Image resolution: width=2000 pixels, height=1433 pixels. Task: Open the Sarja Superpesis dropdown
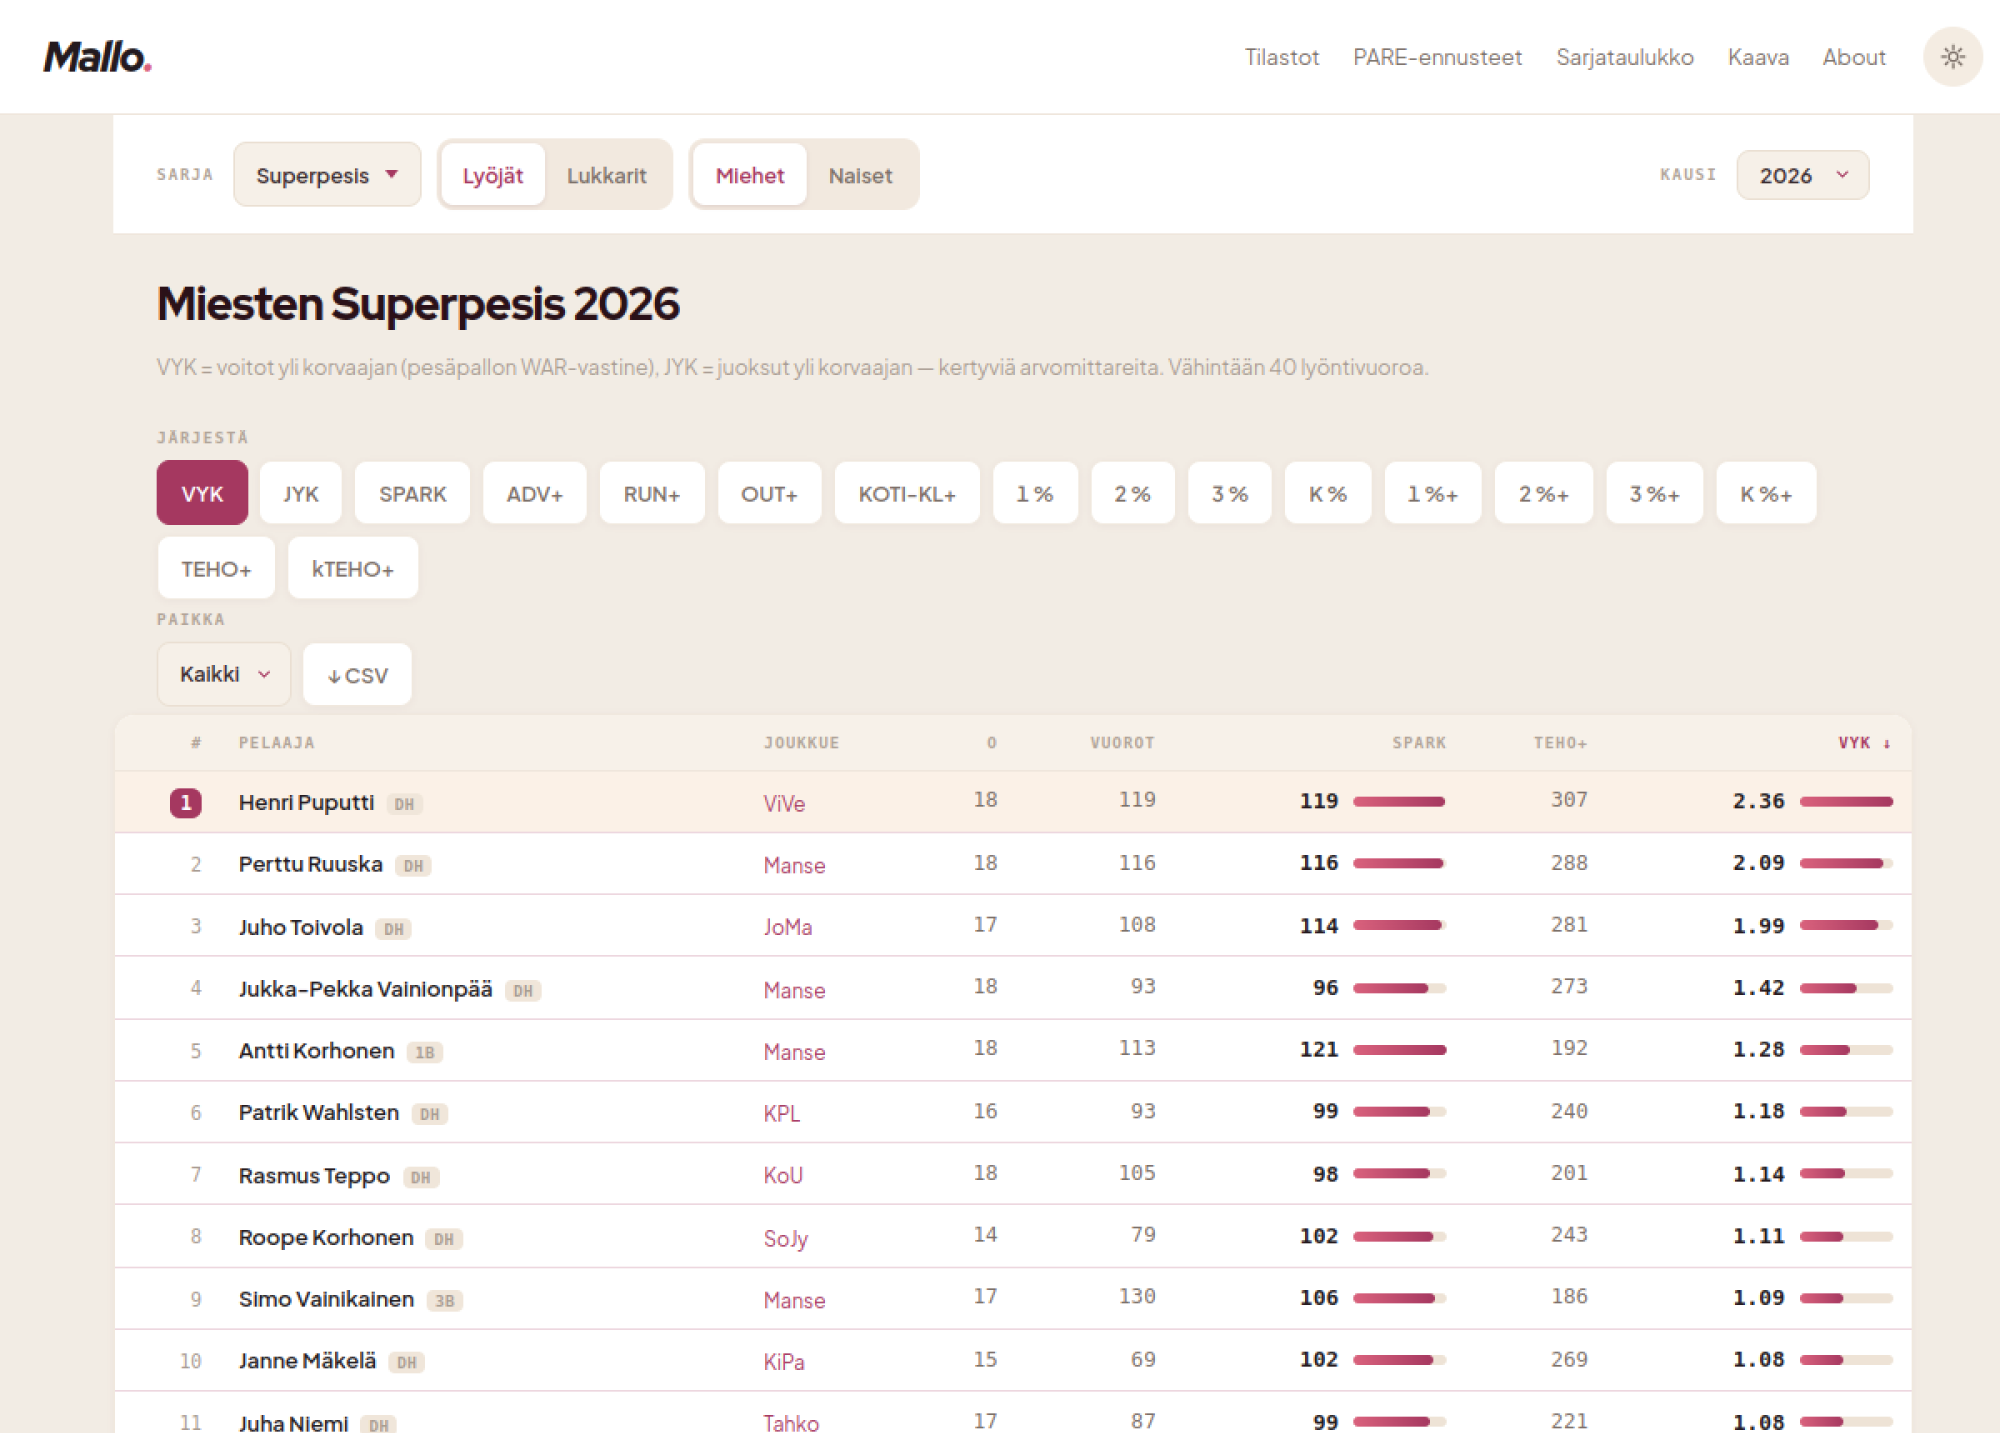pos(327,175)
